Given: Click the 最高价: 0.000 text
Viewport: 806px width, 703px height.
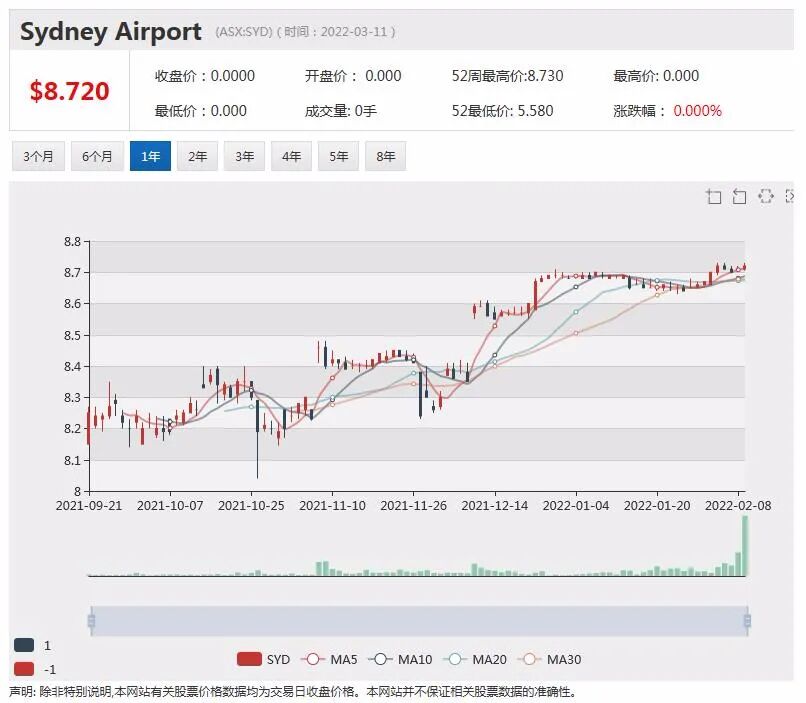Looking at the screenshot, I should [x=656, y=76].
